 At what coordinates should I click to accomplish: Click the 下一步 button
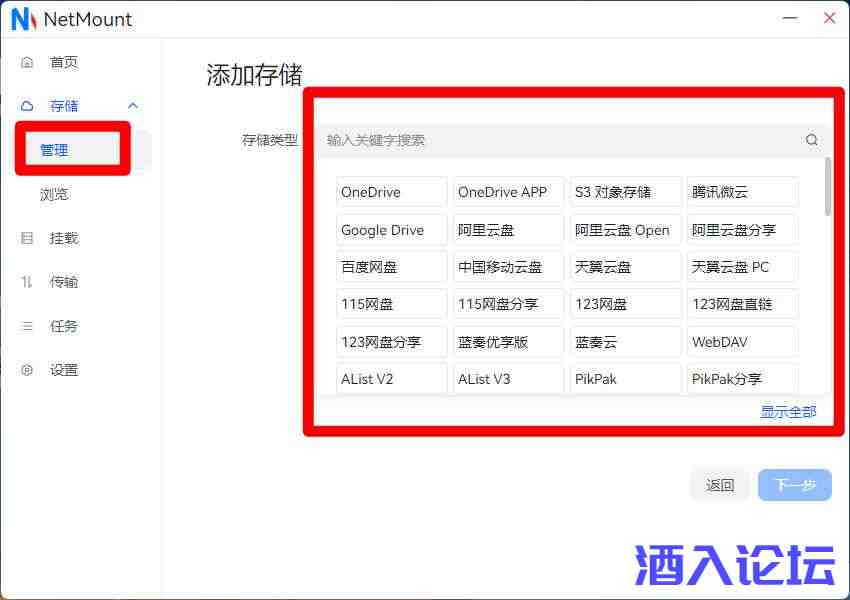point(795,485)
